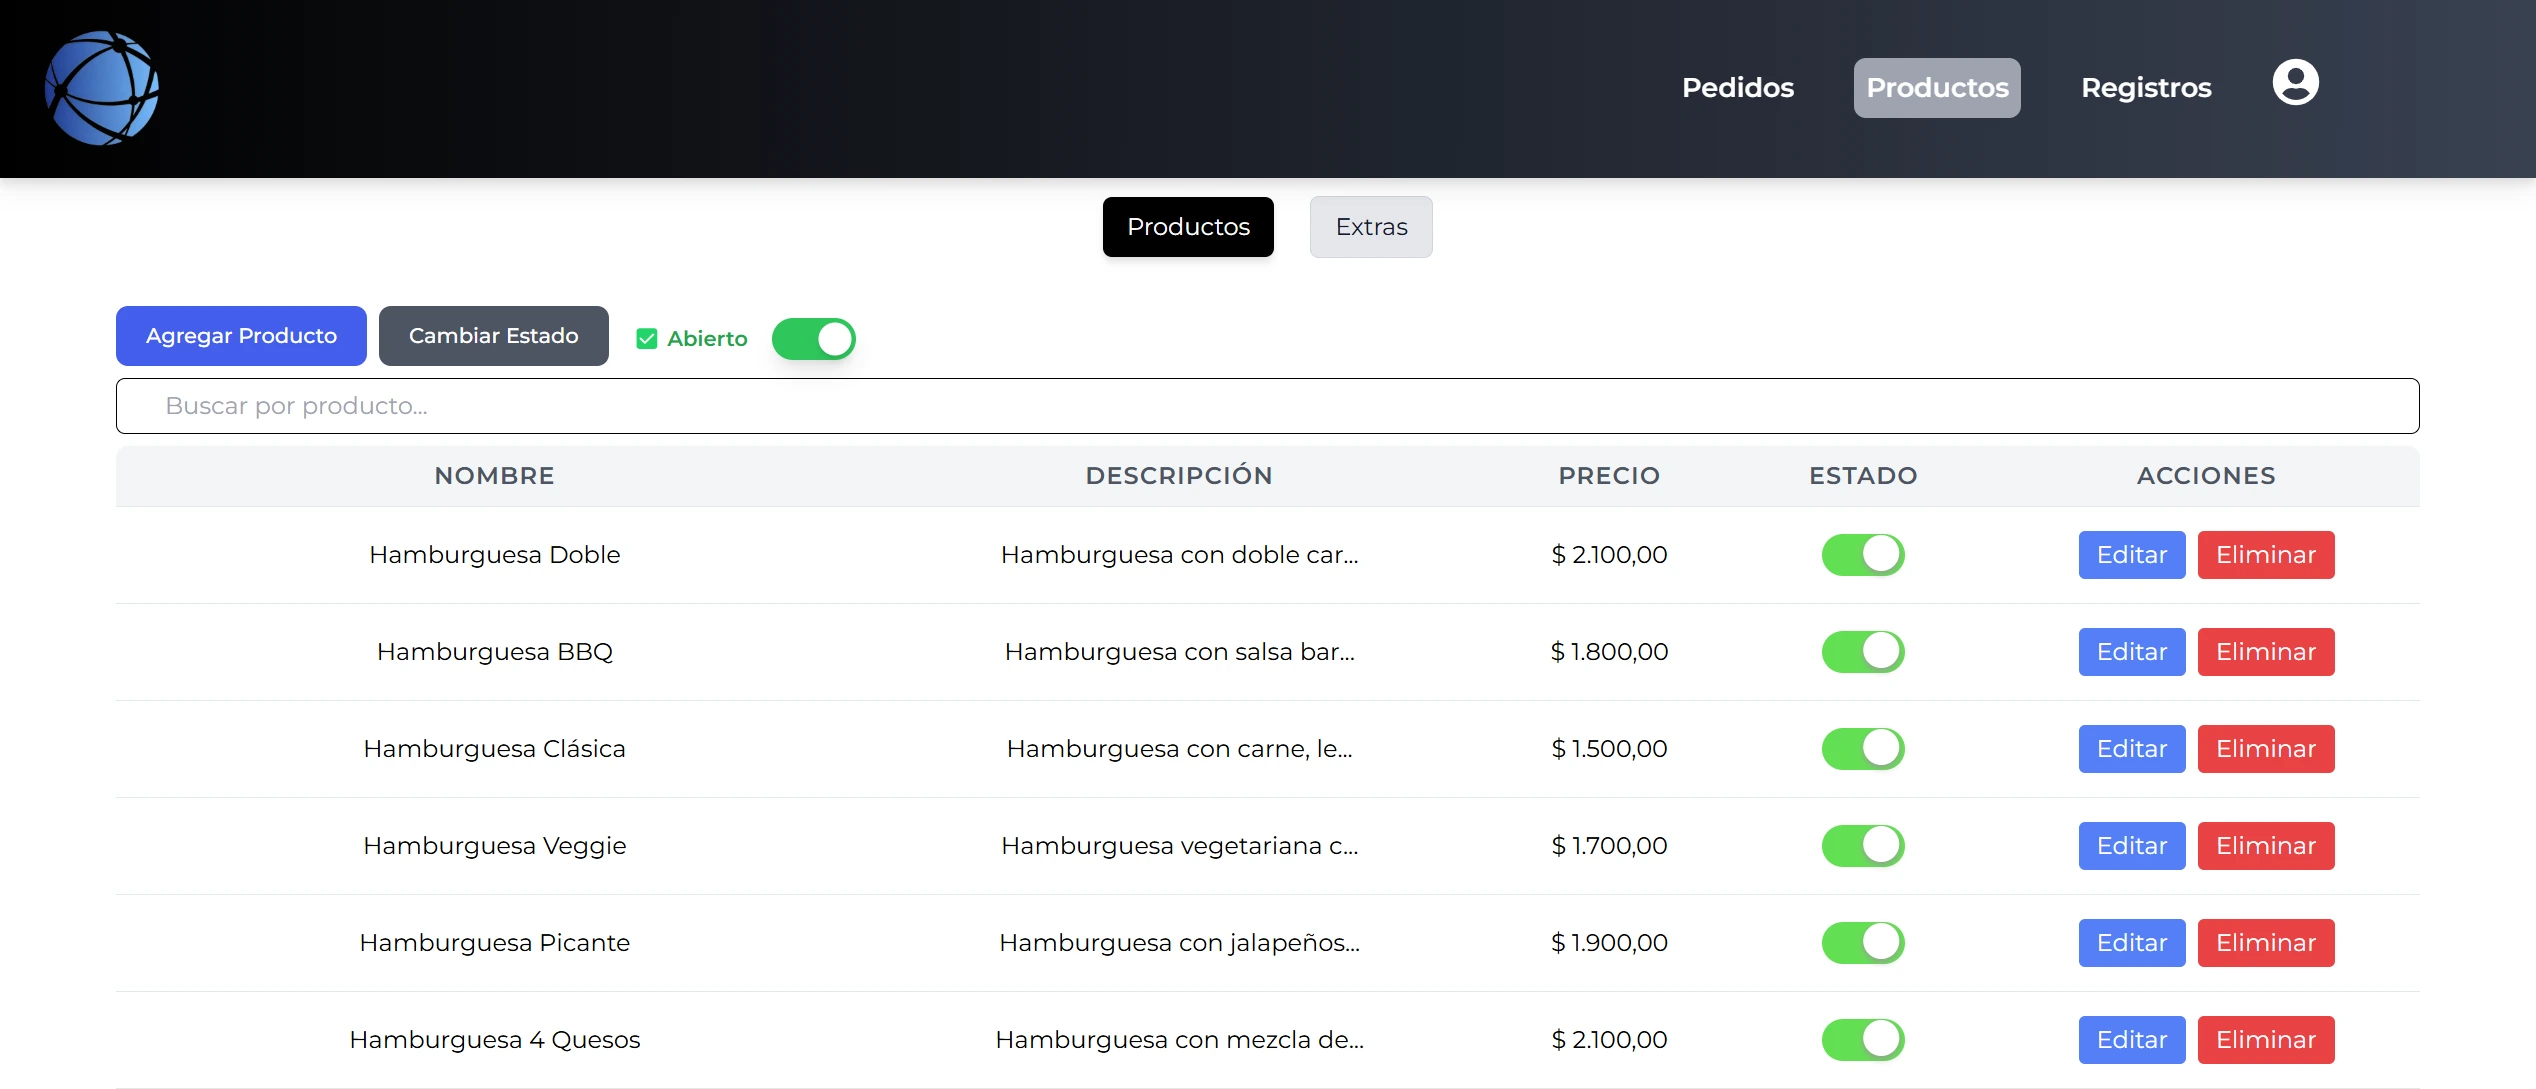
Task: Open the user profile account icon
Action: pos(2295,82)
